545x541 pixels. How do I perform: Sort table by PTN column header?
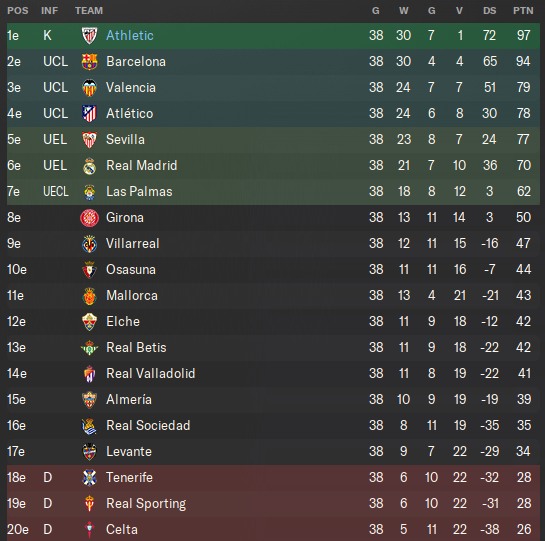[523, 11]
